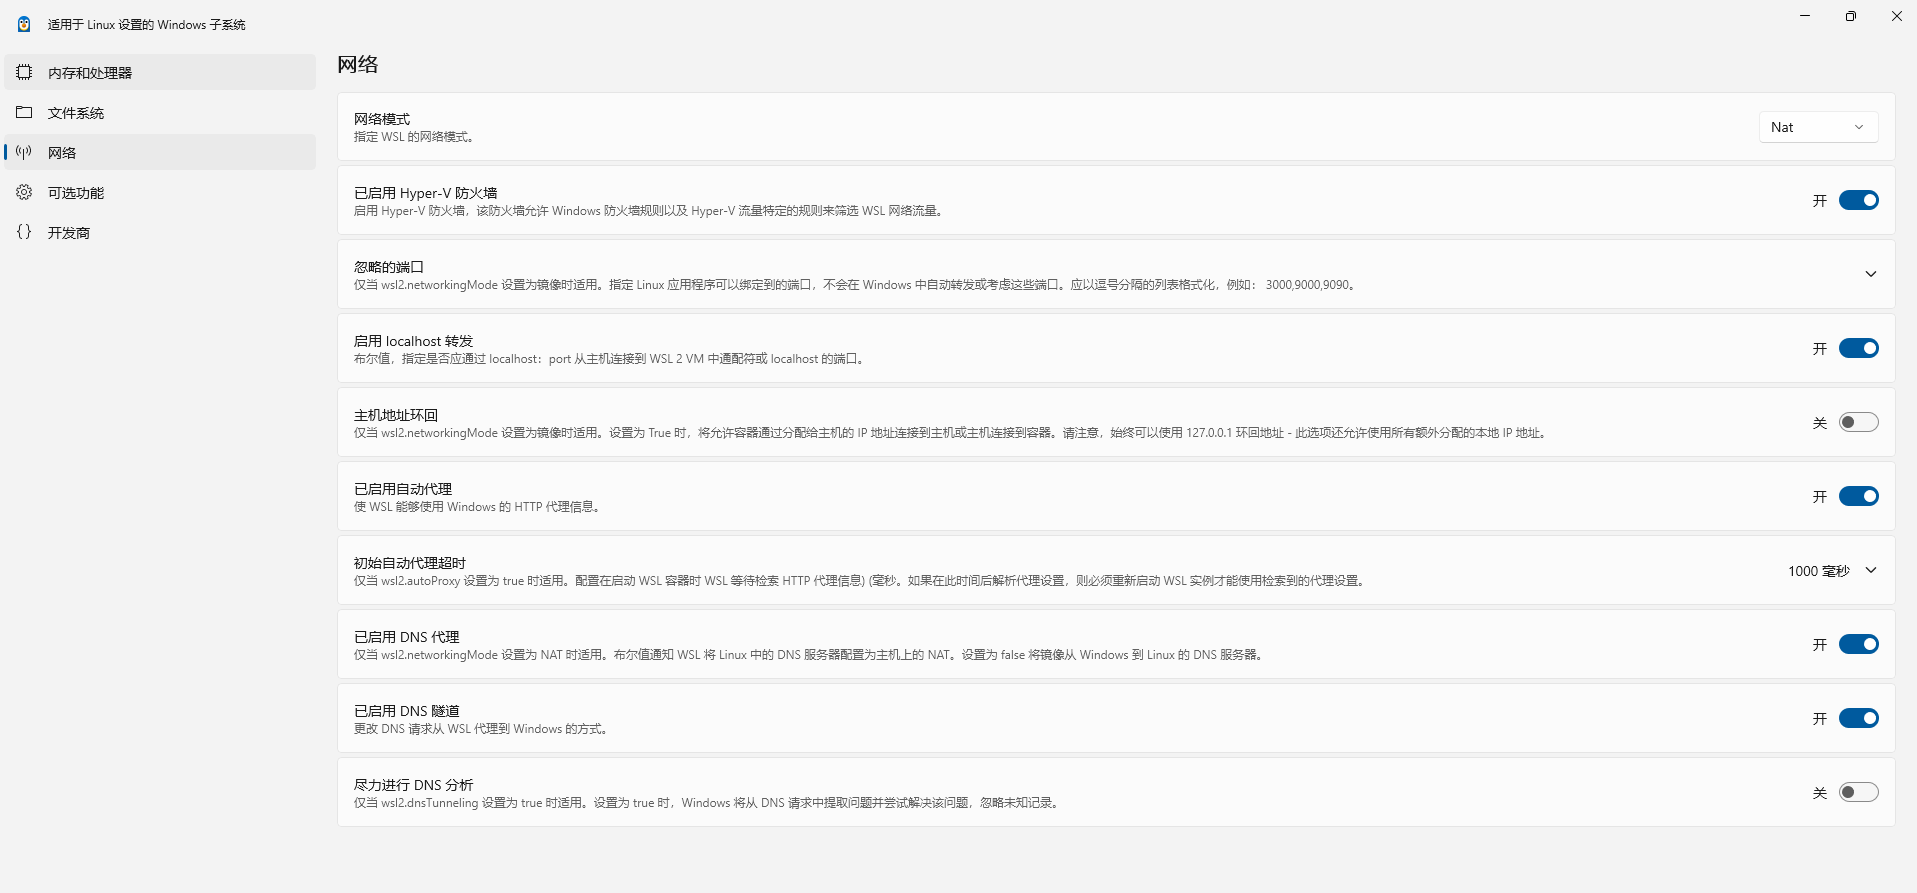Click the optional features gear icon
1917x893 pixels.
pyautogui.click(x=24, y=192)
